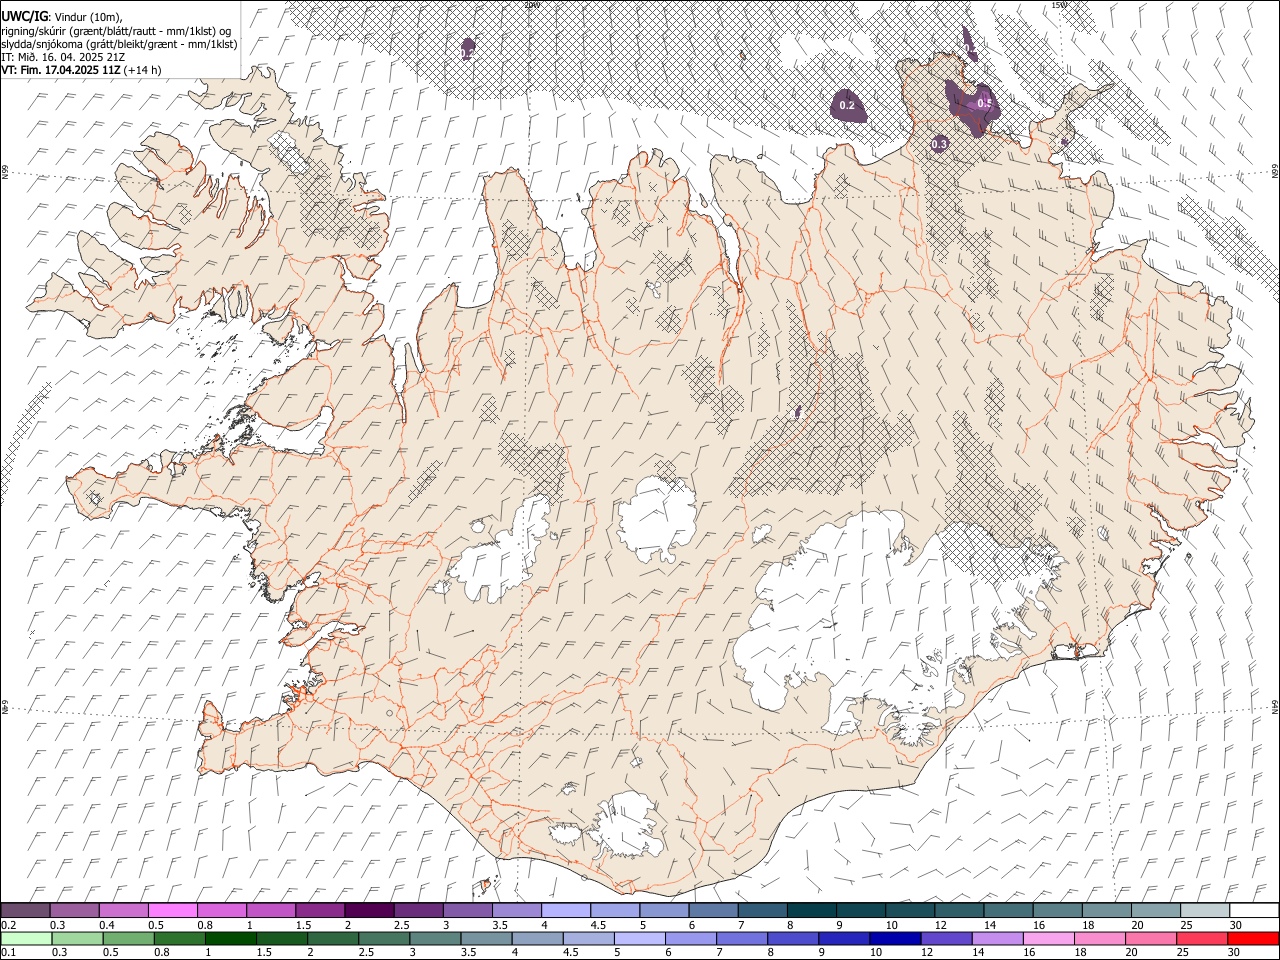Screen dimensions: 1280x960
Task: Click the 18 swatch in rain legend
Action: 1099,939
